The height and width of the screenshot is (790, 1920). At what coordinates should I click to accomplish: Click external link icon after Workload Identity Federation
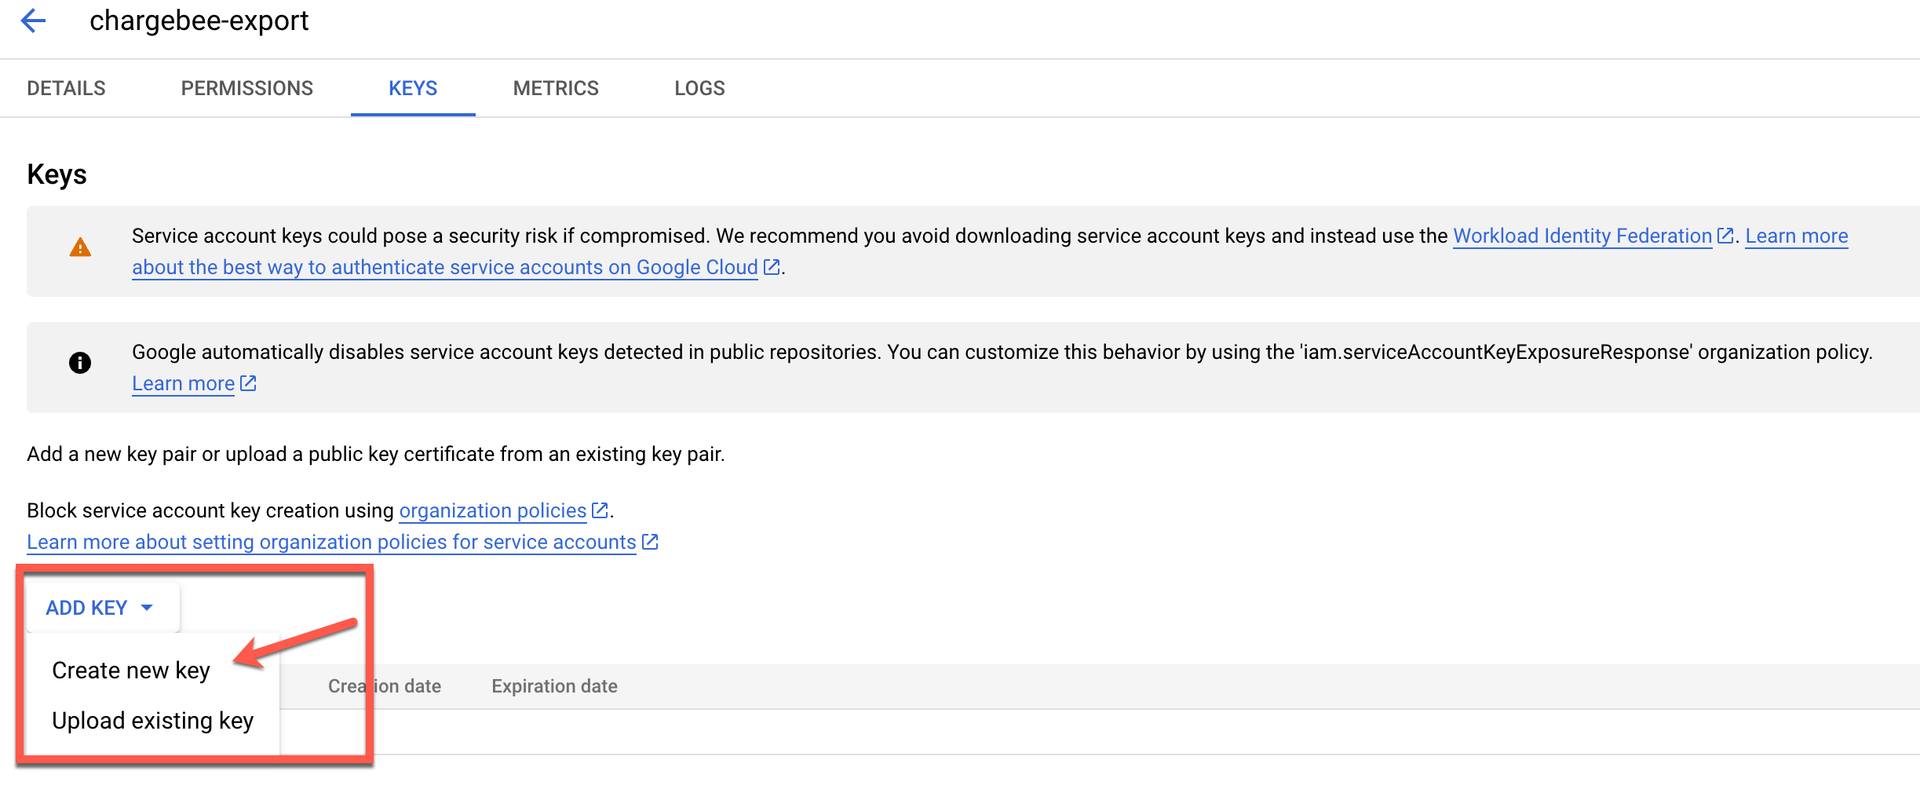1725,236
